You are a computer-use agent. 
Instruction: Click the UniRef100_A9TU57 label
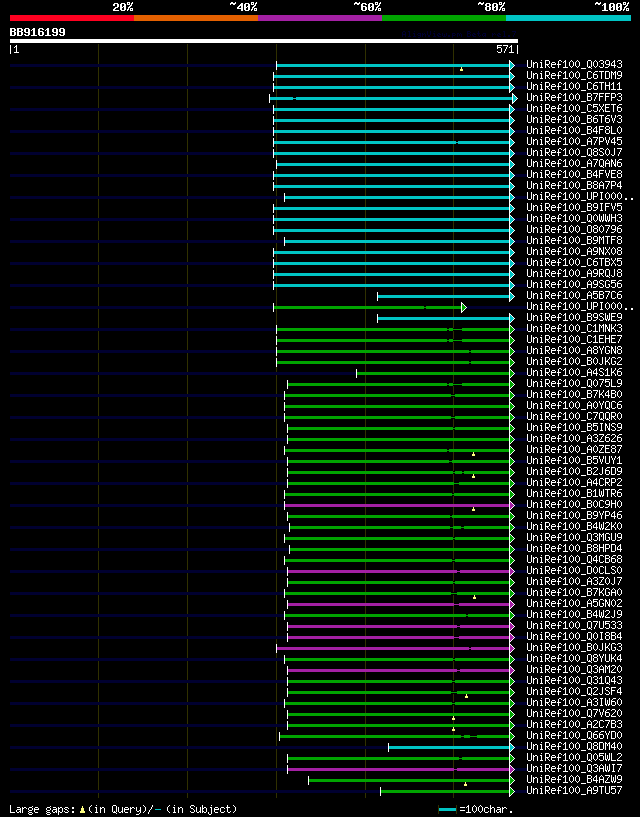click(574, 790)
